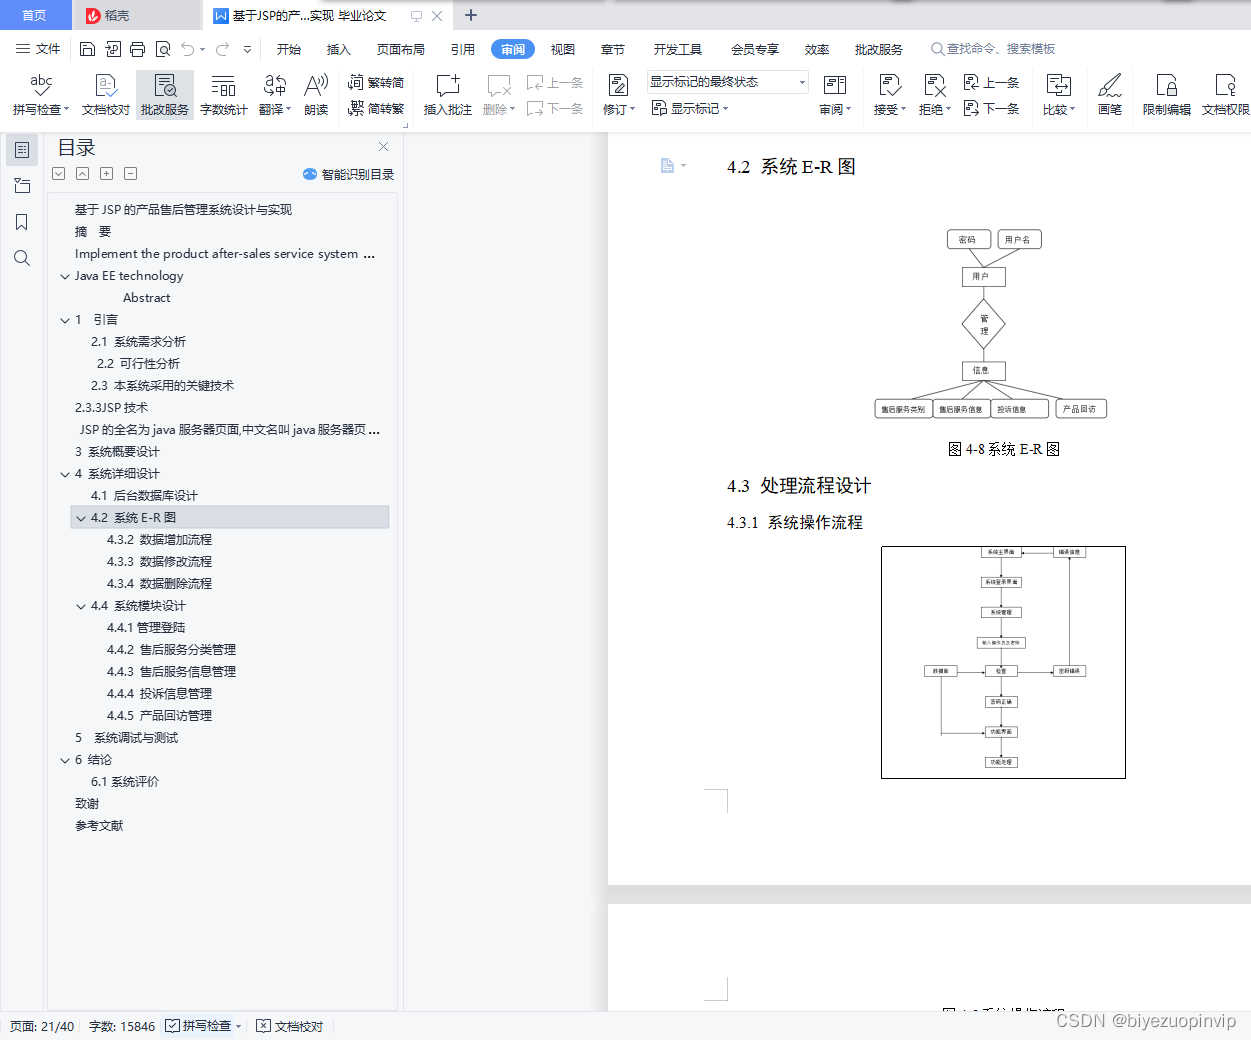Collapse the 6 结论 outline node

tap(65, 761)
